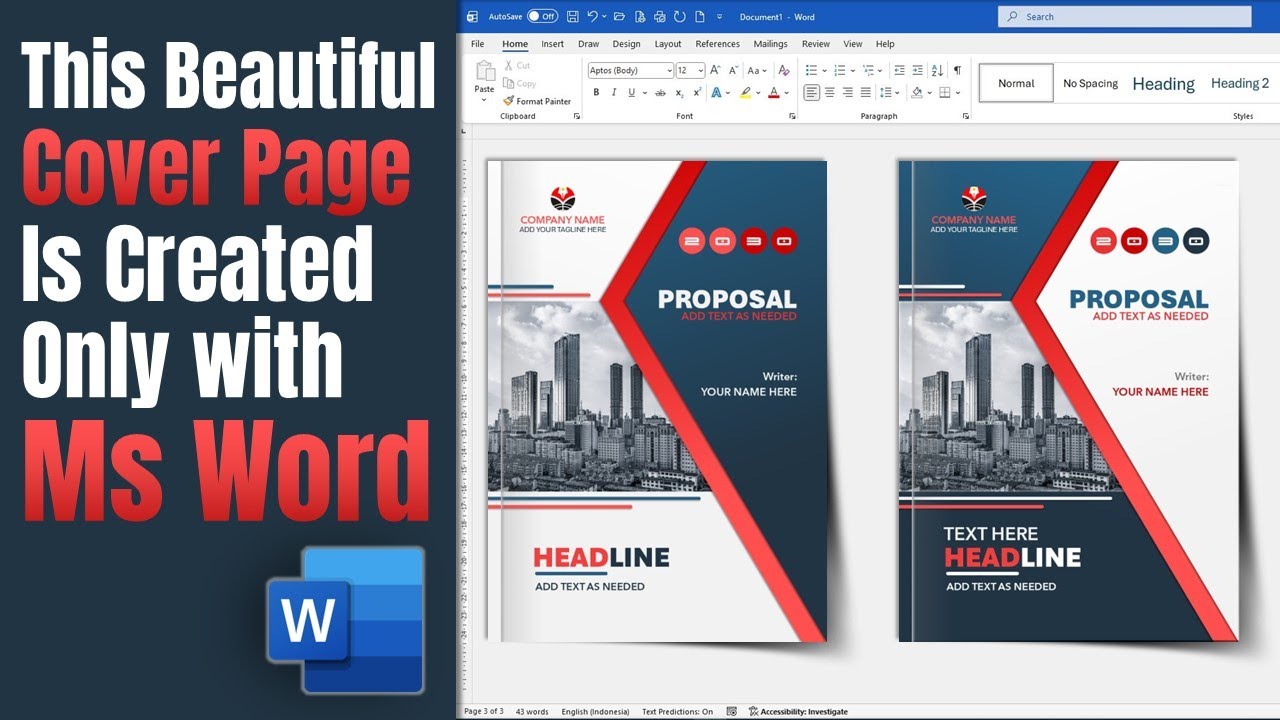The image size is (1280, 720).
Task: Click the Cut button
Action: pyautogui.click(x=517, y=65)
